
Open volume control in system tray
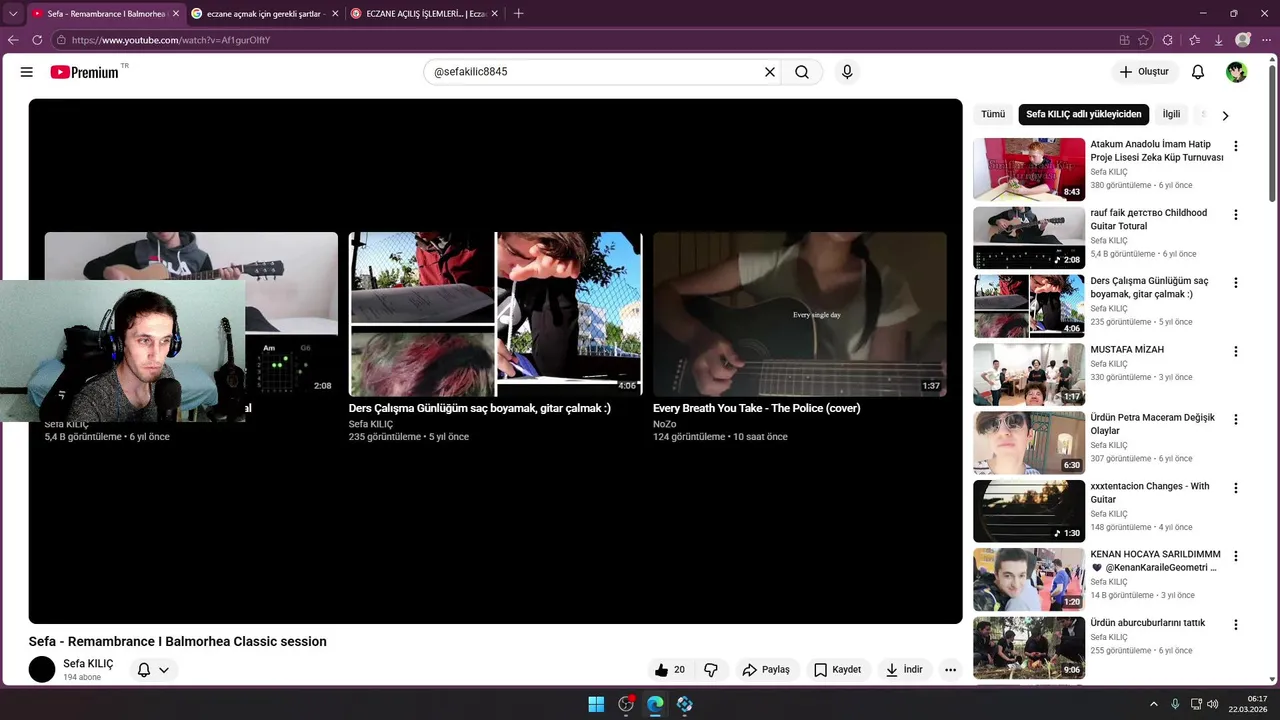point(1212,704)
